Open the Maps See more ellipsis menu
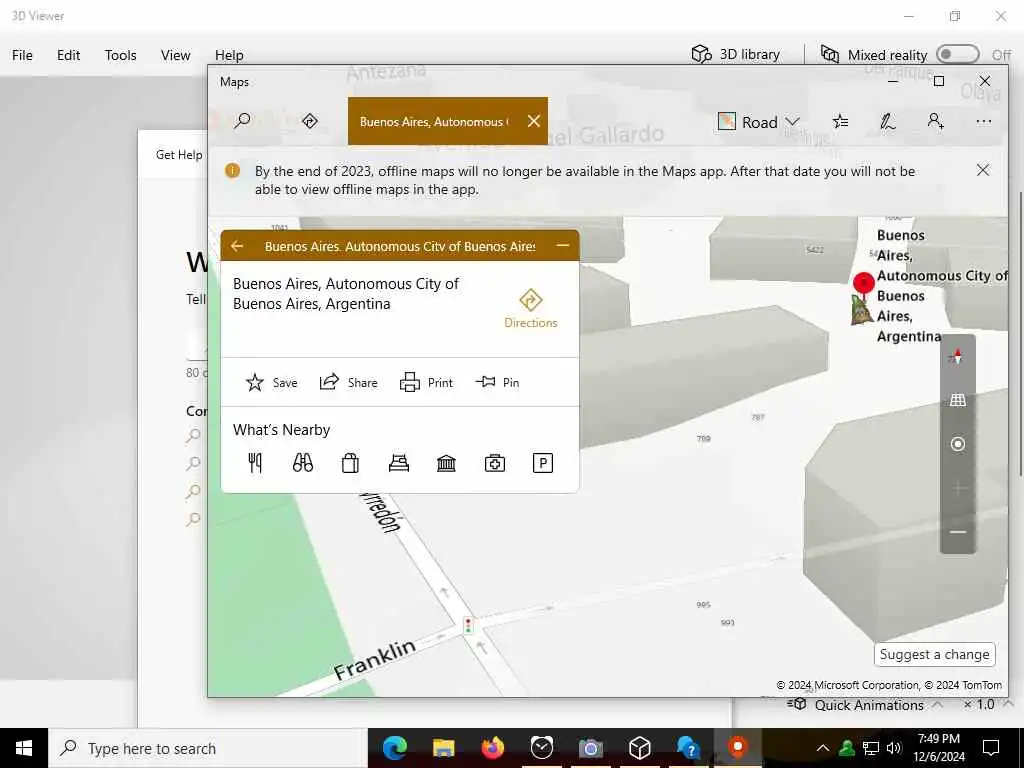 [984, 121]
